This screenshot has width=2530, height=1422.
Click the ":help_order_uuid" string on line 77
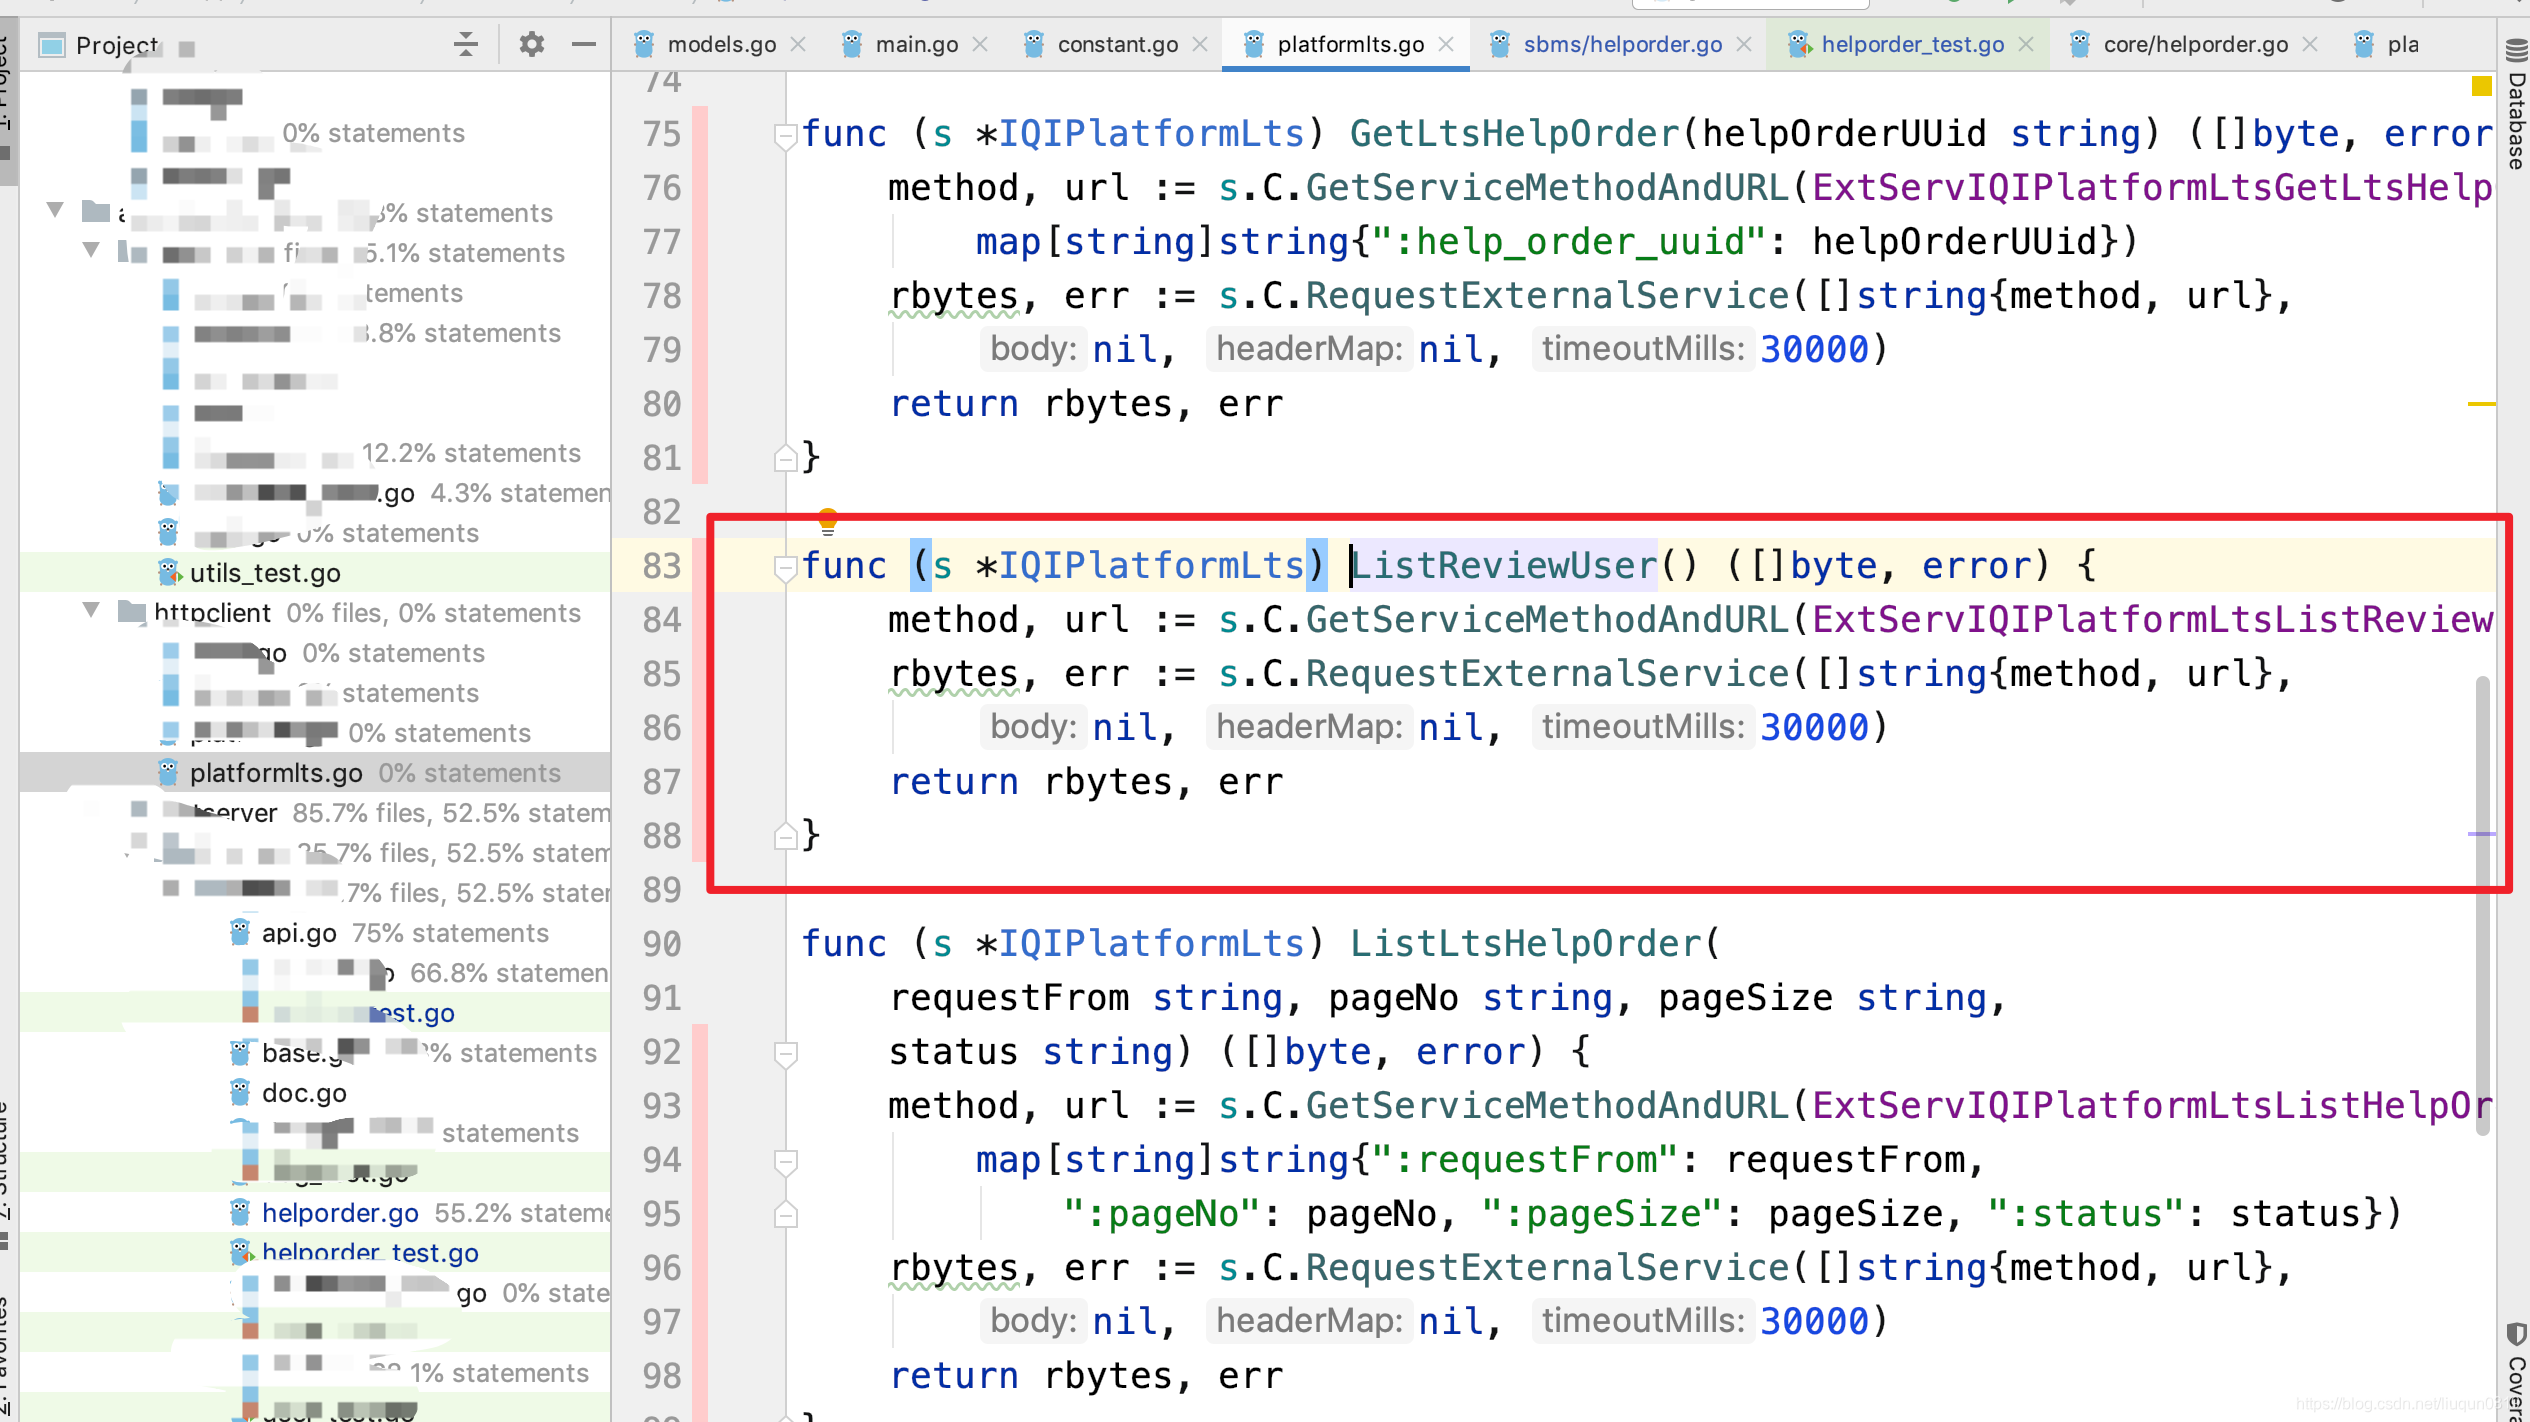click(x=1568, y=242)
